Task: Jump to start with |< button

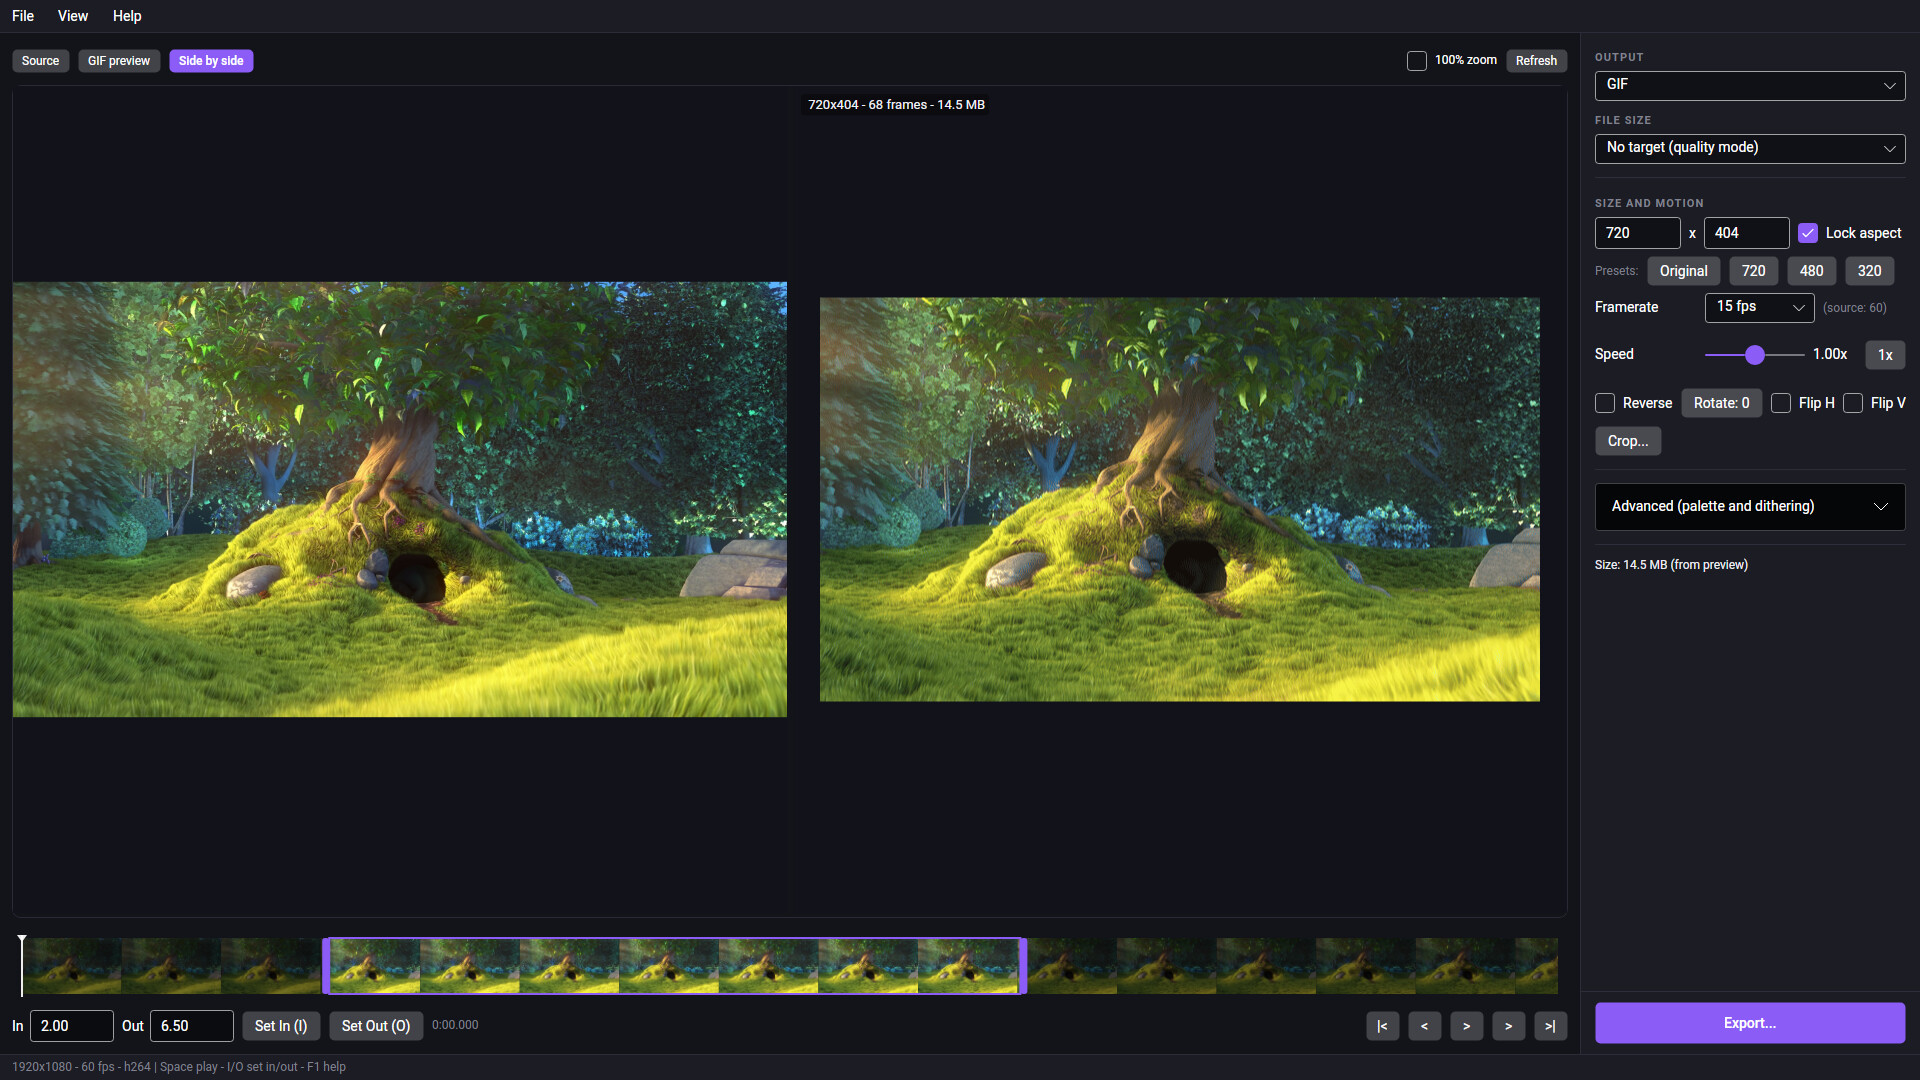Action: click(x=1382, y=1026)
